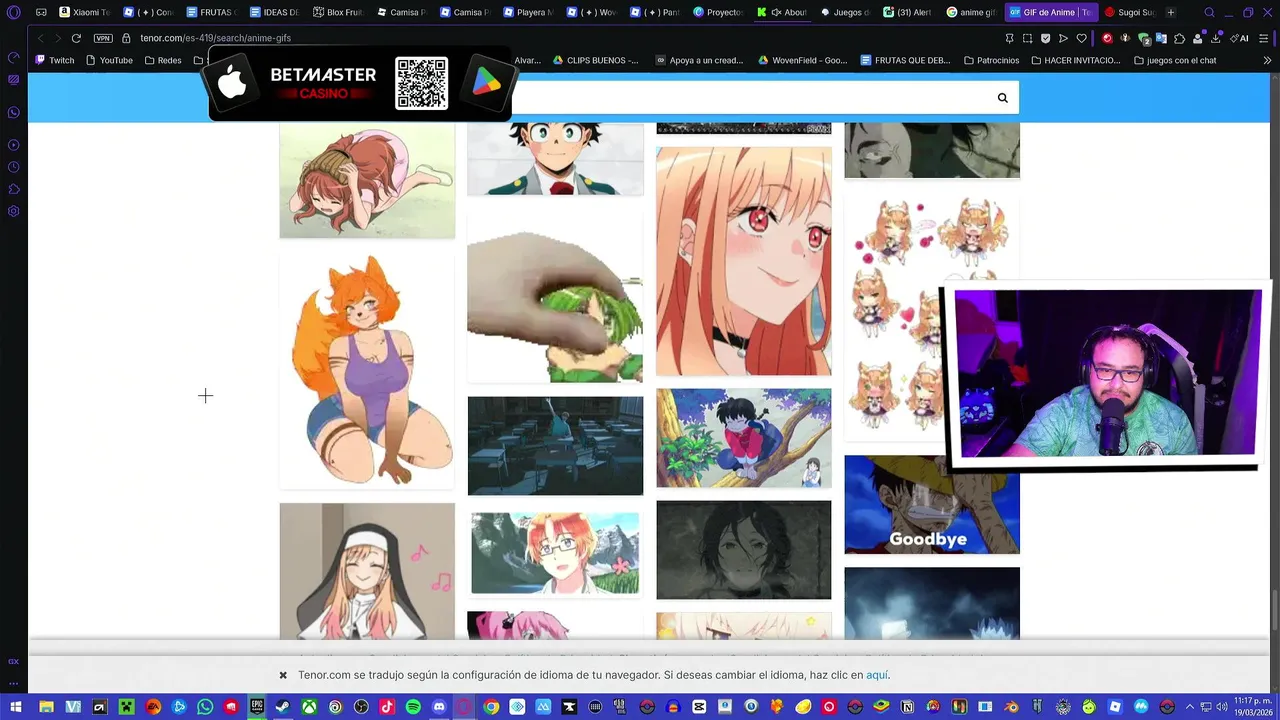
Task: Click the Opera GX logo menu
Action: 14,12
